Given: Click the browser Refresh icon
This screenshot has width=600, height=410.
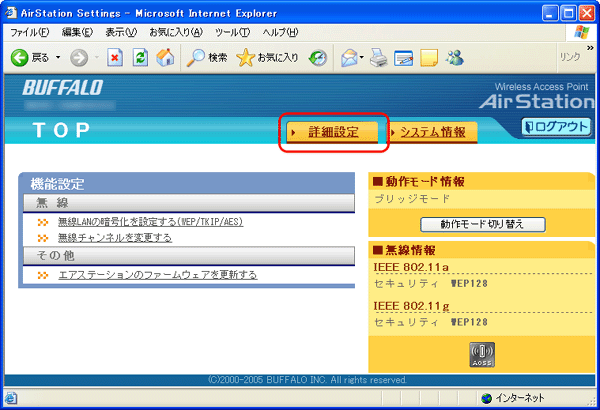Looking at the screenshot, I should pos(140,58).
